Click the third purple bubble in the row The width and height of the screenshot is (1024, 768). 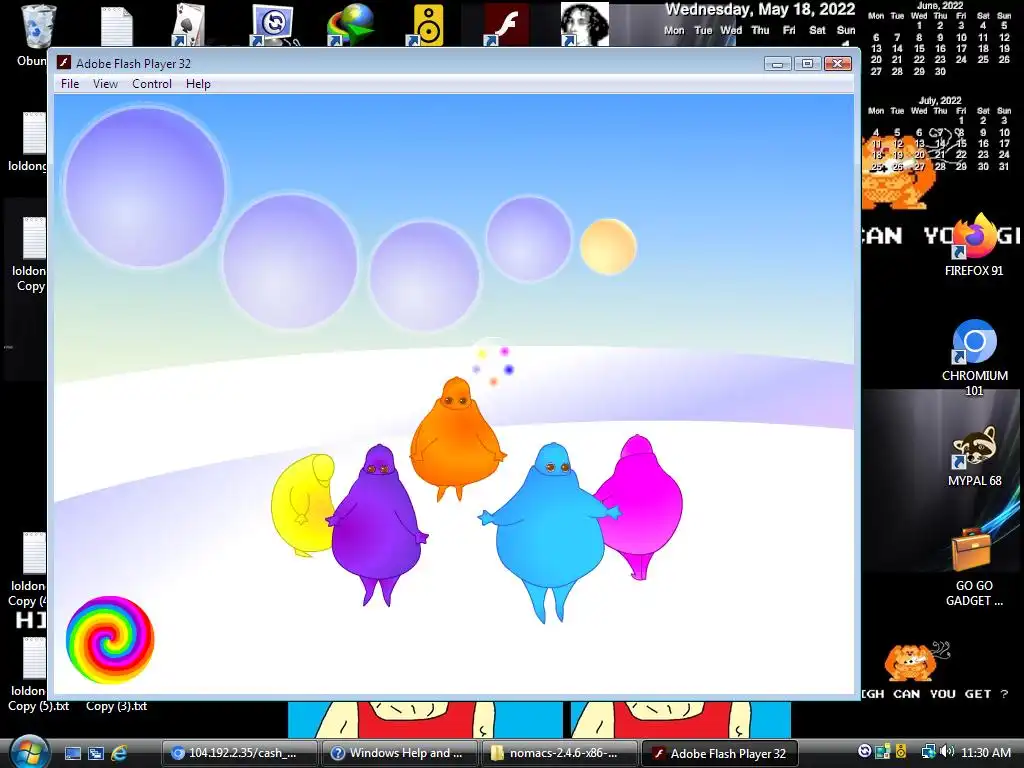424,276
